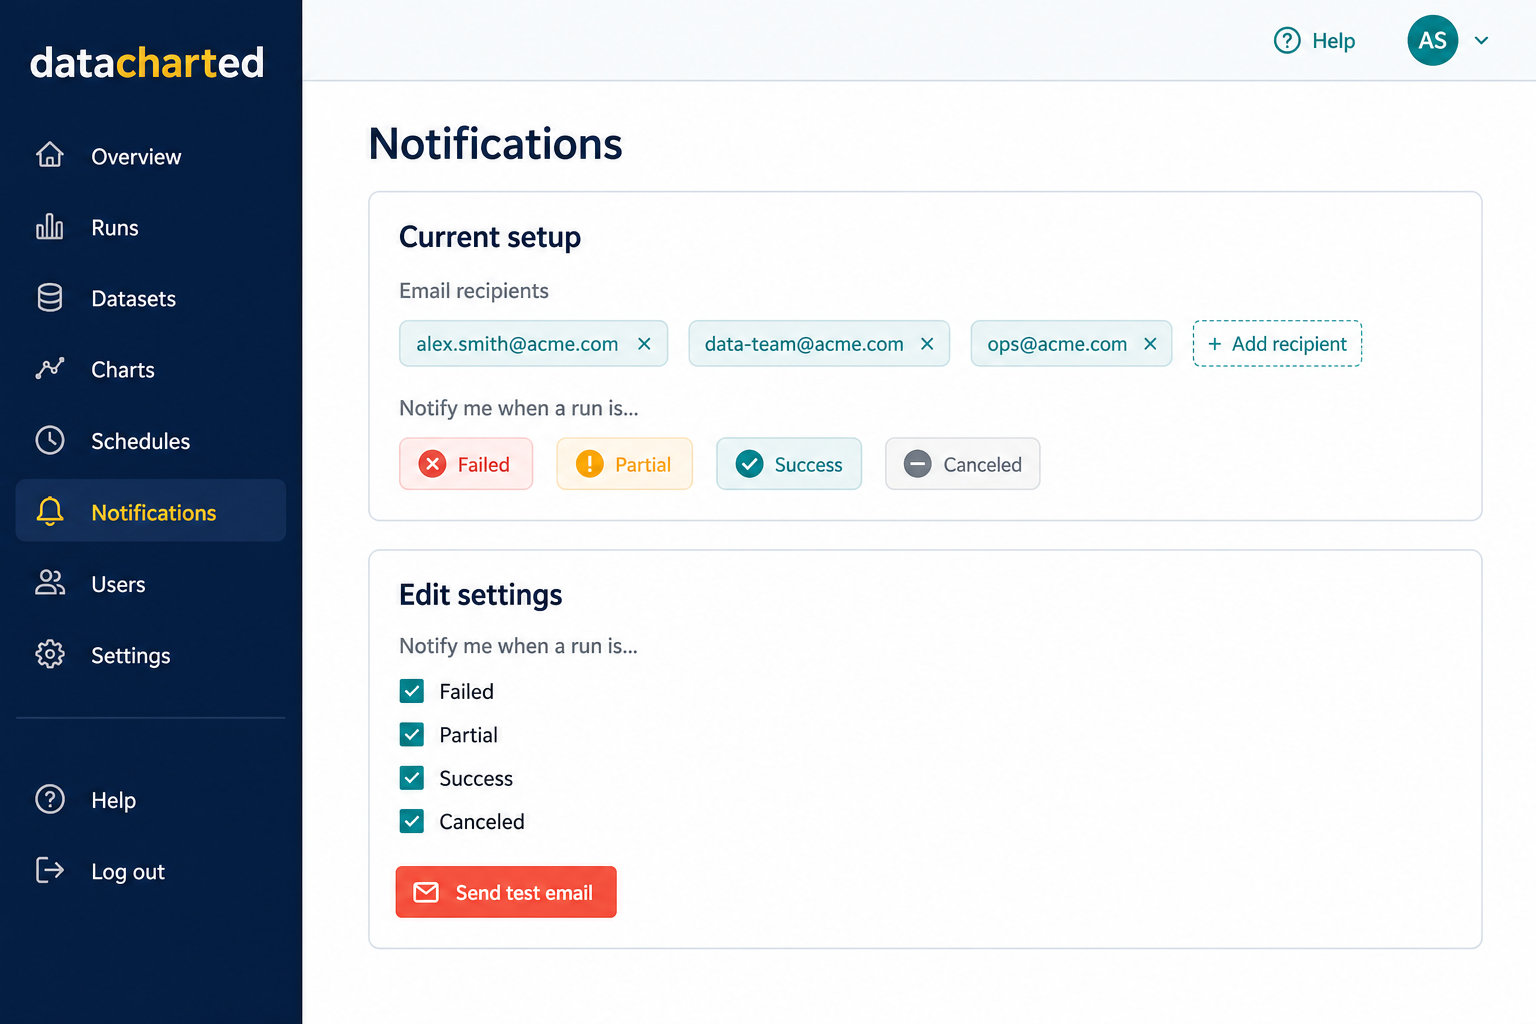Click the Canceled checkbox label
The height and width of the screenshot is (1024, 1536).
coord(482,822)
